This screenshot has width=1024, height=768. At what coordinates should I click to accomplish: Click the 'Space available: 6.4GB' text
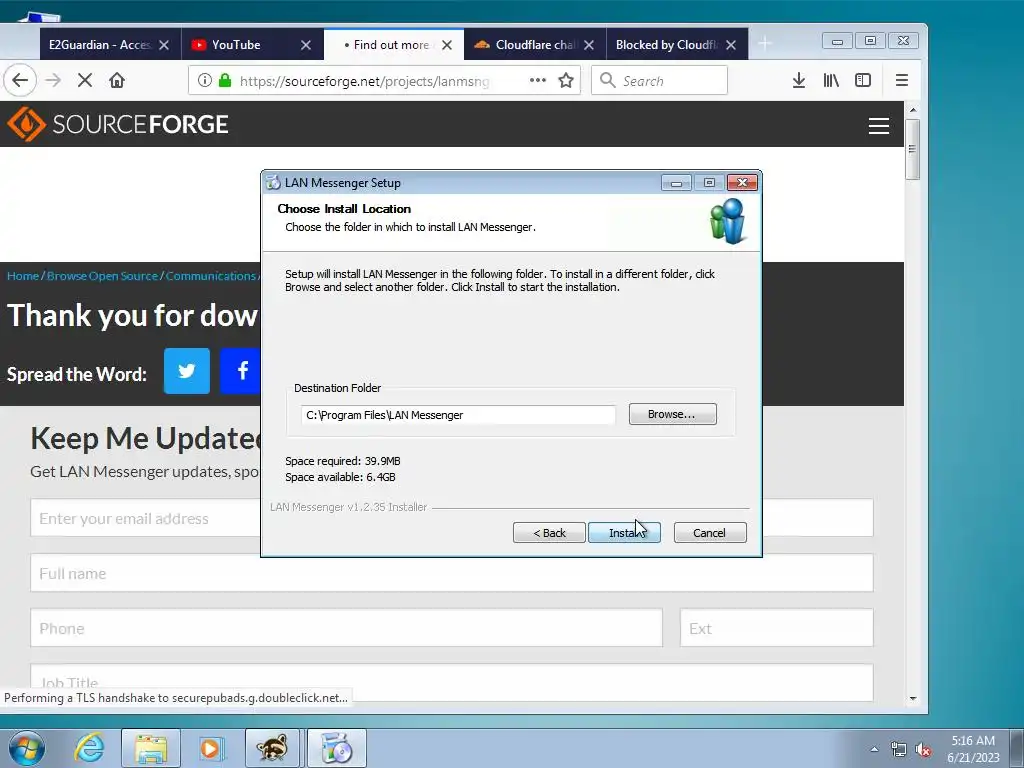pos(340,477)
